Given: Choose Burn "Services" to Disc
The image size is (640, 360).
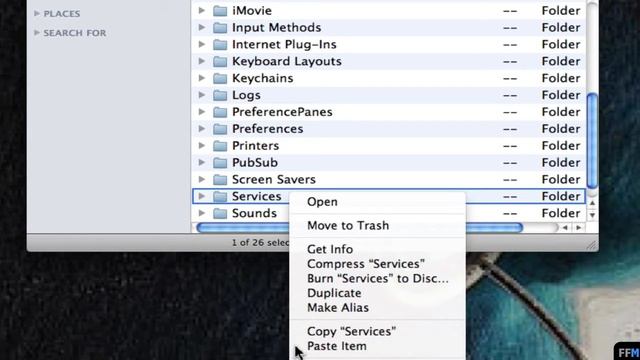Looking at the screenshot, I should (377, 279).
